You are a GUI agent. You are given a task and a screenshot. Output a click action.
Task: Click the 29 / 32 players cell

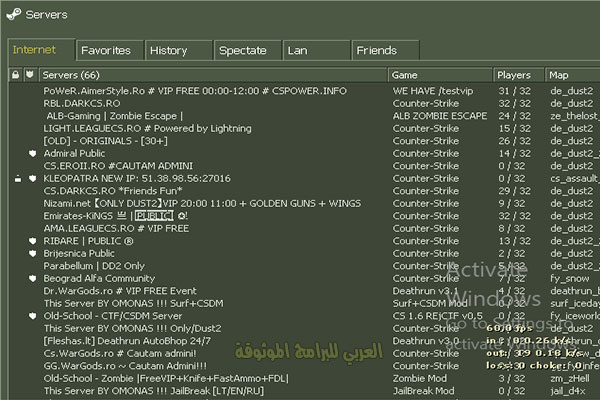tap(515, 191)
